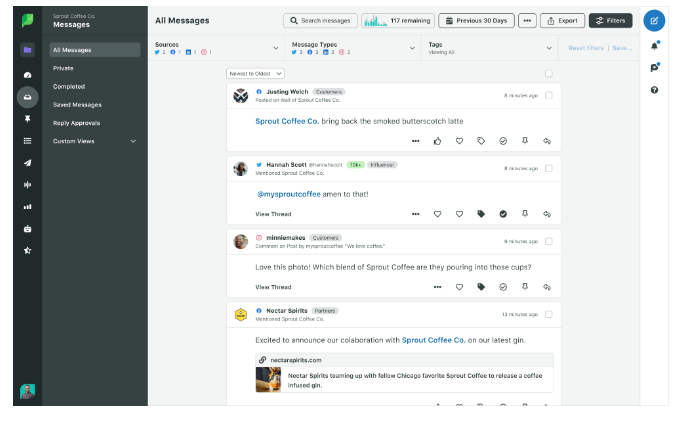The height and width of the screenshot is (422, 696).
Task: Click the Sprout Coffee Co. link in Justing's post
Action: (x=287, y=121)
